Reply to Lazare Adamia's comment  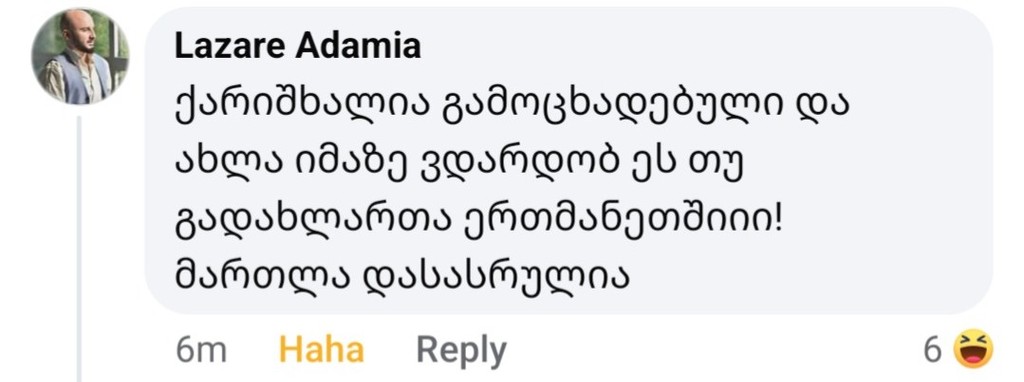pyautogui.click(x=461, y=351)
